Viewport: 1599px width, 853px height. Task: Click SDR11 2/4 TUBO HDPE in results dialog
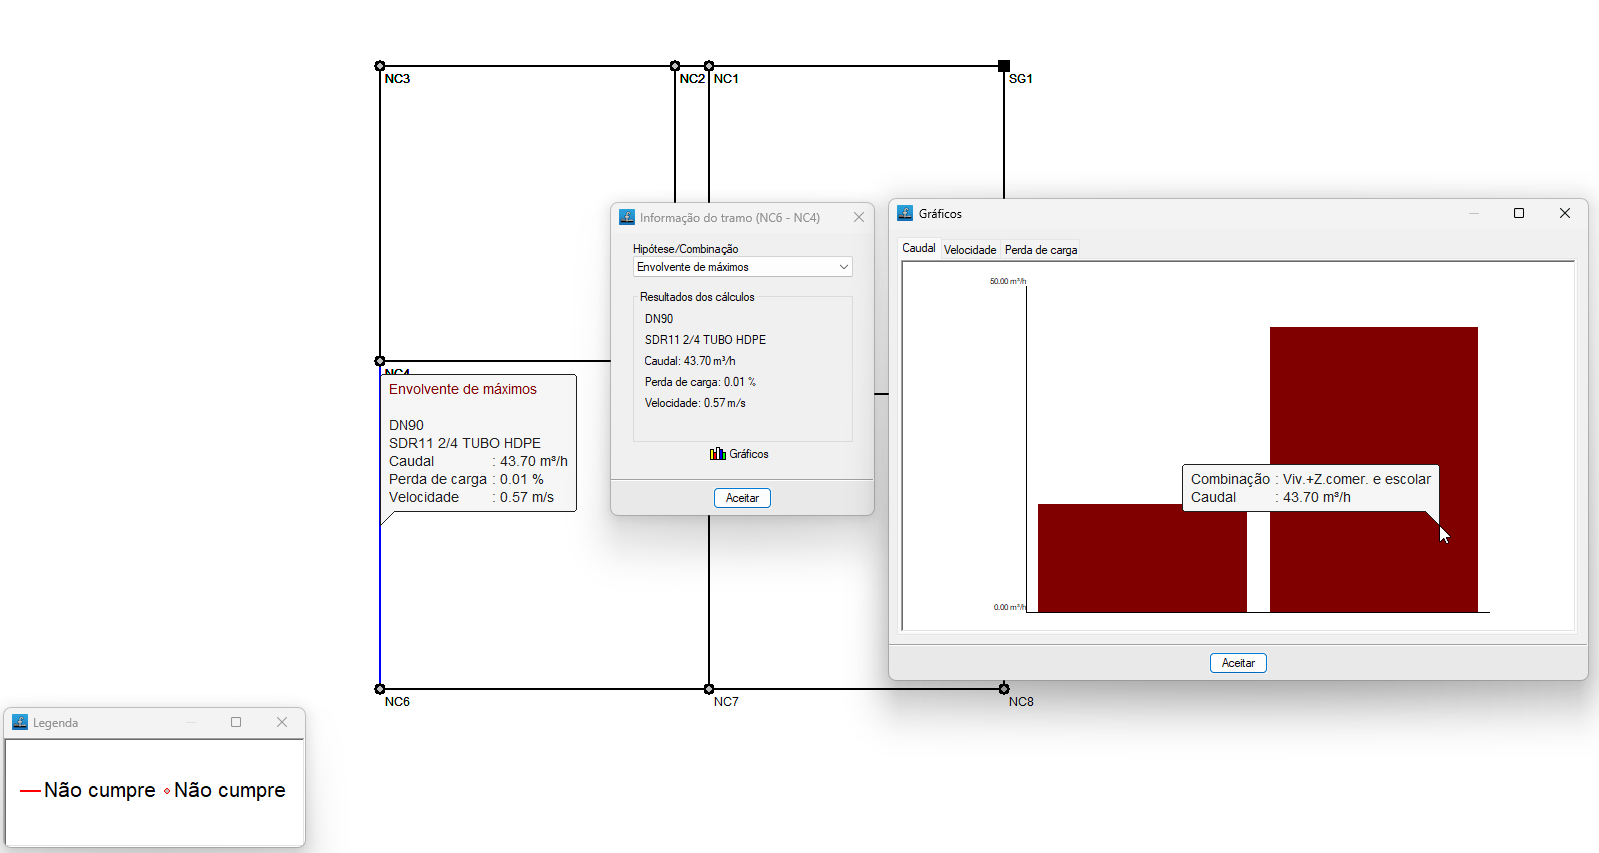point(705,340)
